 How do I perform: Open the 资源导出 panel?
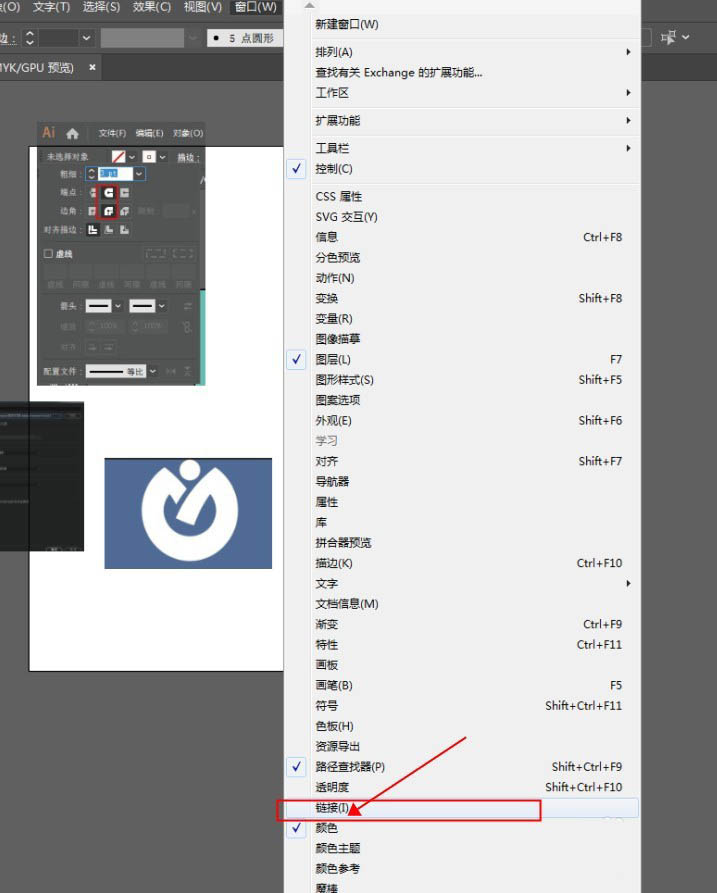(x=462, y=747)
